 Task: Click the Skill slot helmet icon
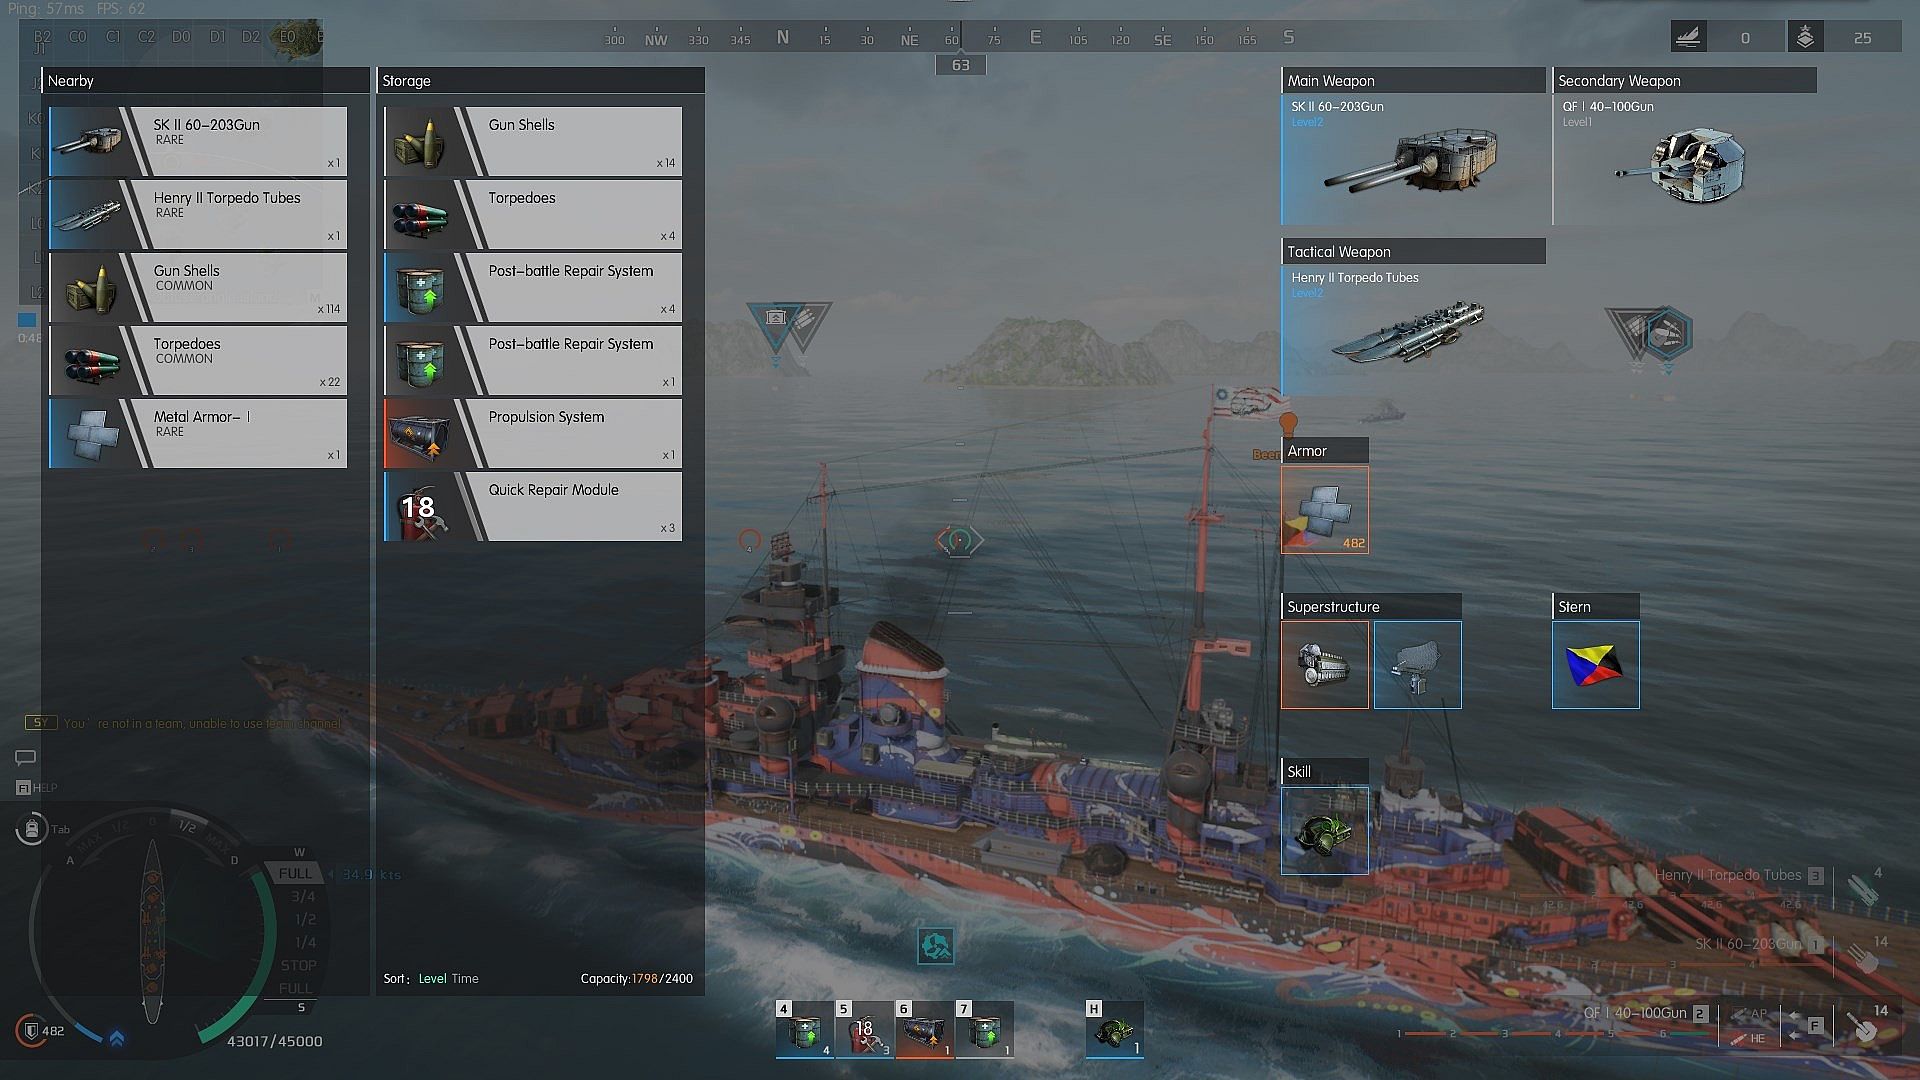coord(1324,831)
